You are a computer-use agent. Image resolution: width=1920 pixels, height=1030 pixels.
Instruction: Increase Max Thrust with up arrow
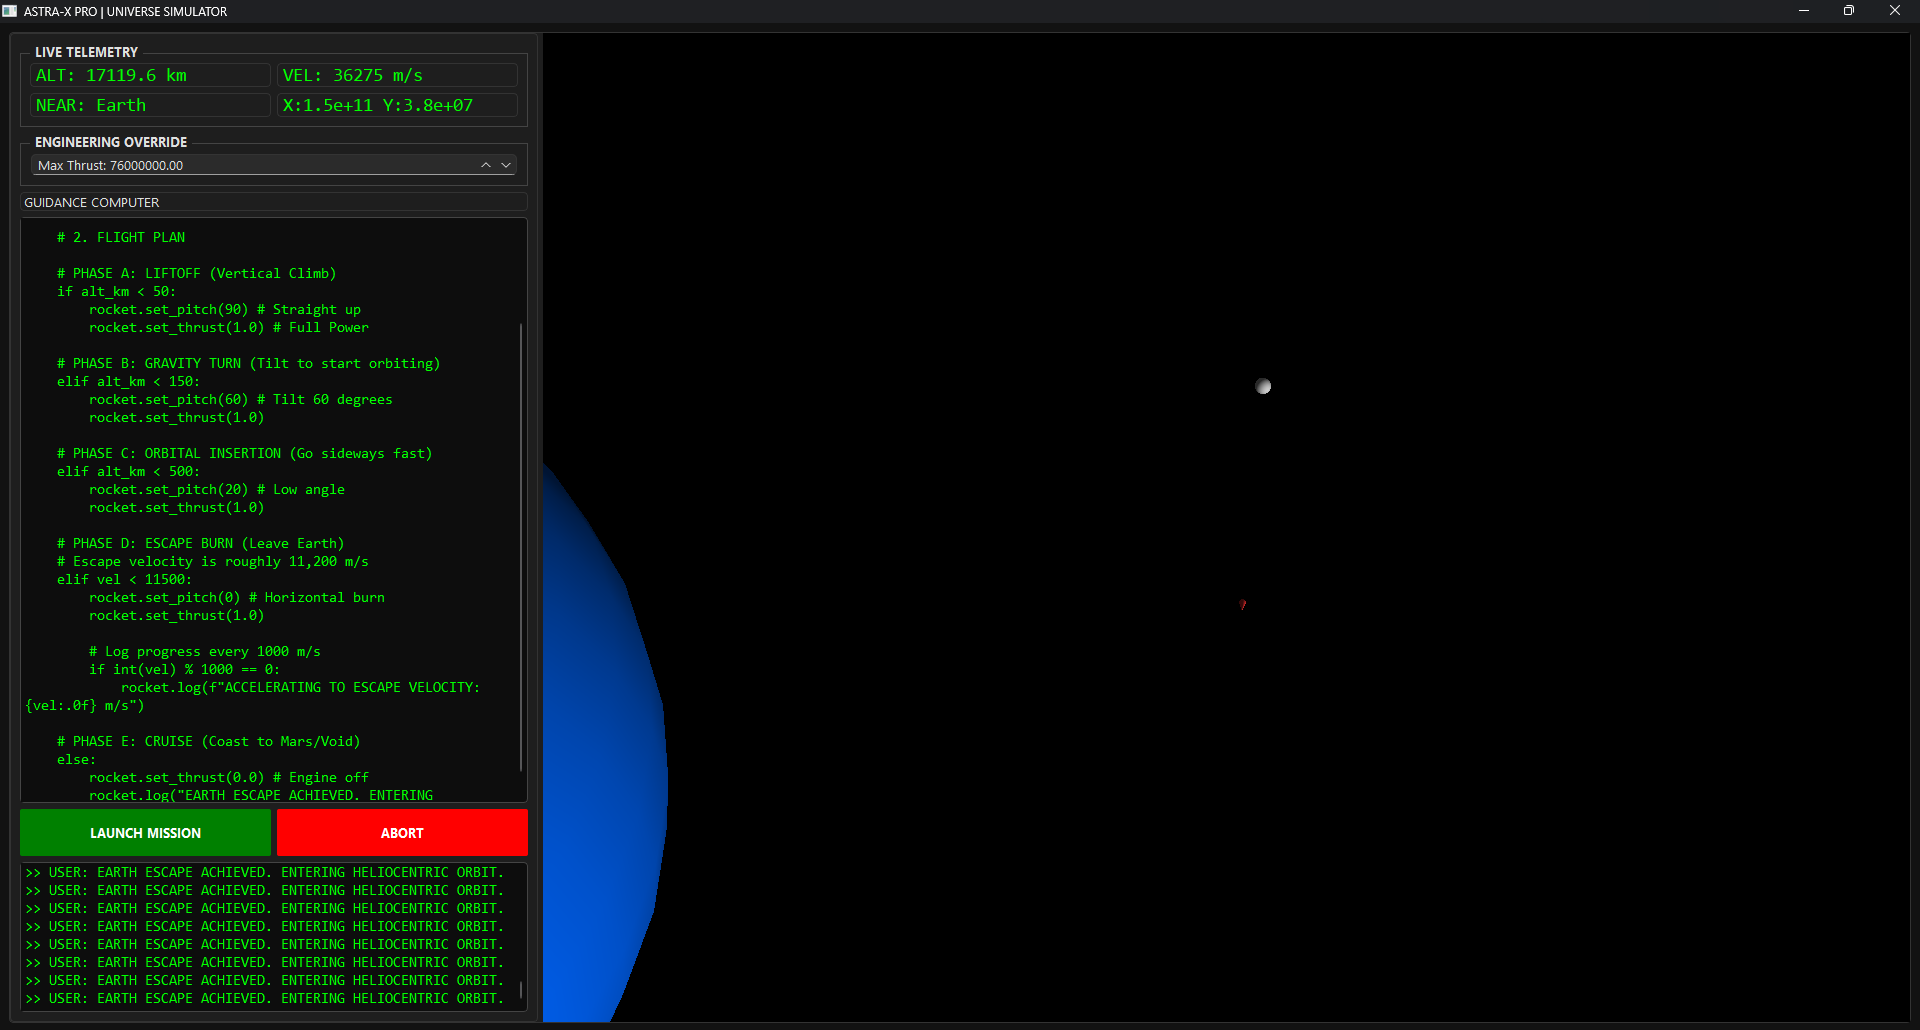pos(486,165)
